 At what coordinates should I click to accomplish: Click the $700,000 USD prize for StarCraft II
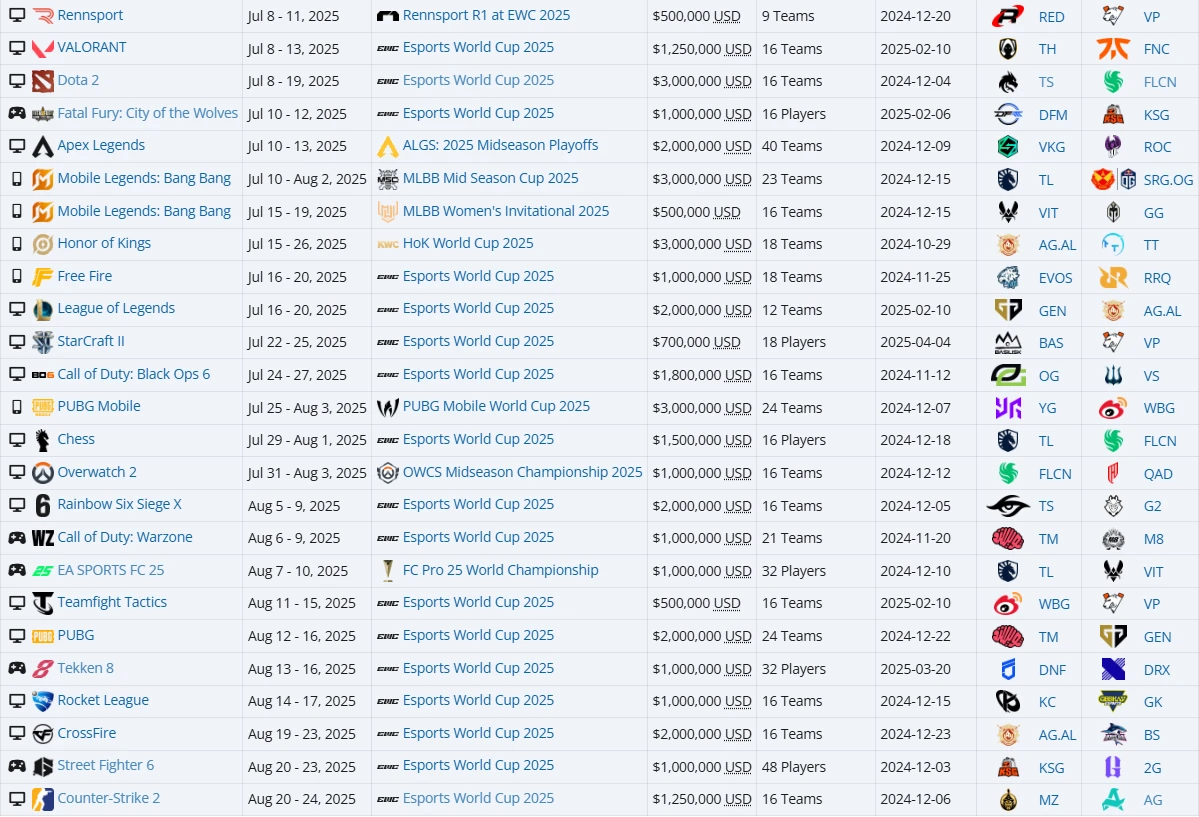coord(696,342)
